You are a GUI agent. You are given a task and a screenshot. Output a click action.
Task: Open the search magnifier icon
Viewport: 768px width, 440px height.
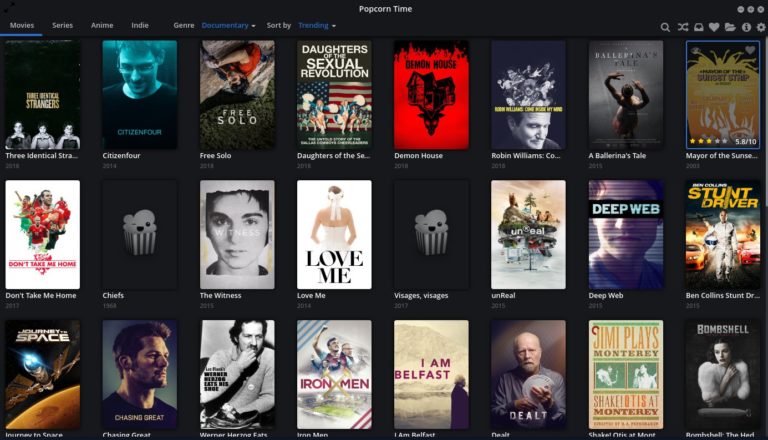666,27
